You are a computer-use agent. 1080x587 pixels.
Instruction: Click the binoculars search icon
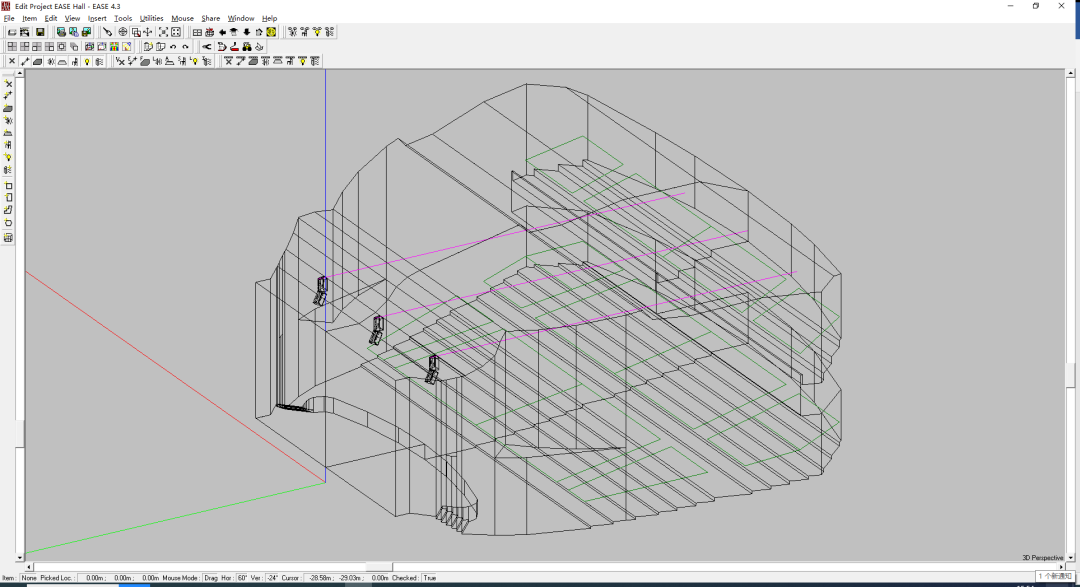point(247,47)
